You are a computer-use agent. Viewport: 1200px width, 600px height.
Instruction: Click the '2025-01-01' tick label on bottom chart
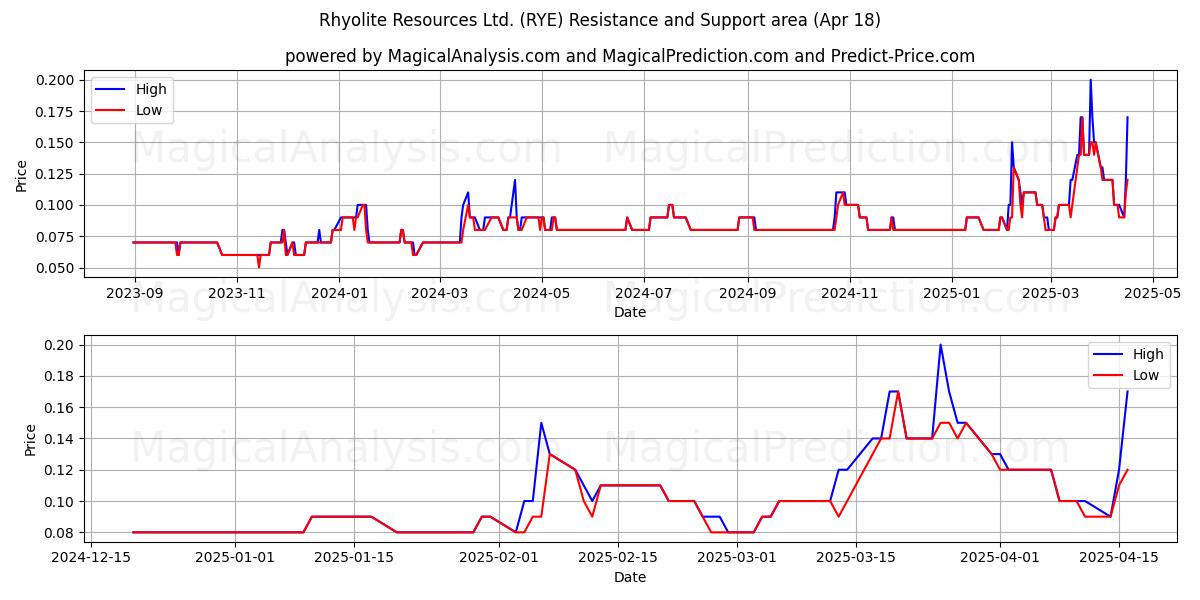coord(236,558)
